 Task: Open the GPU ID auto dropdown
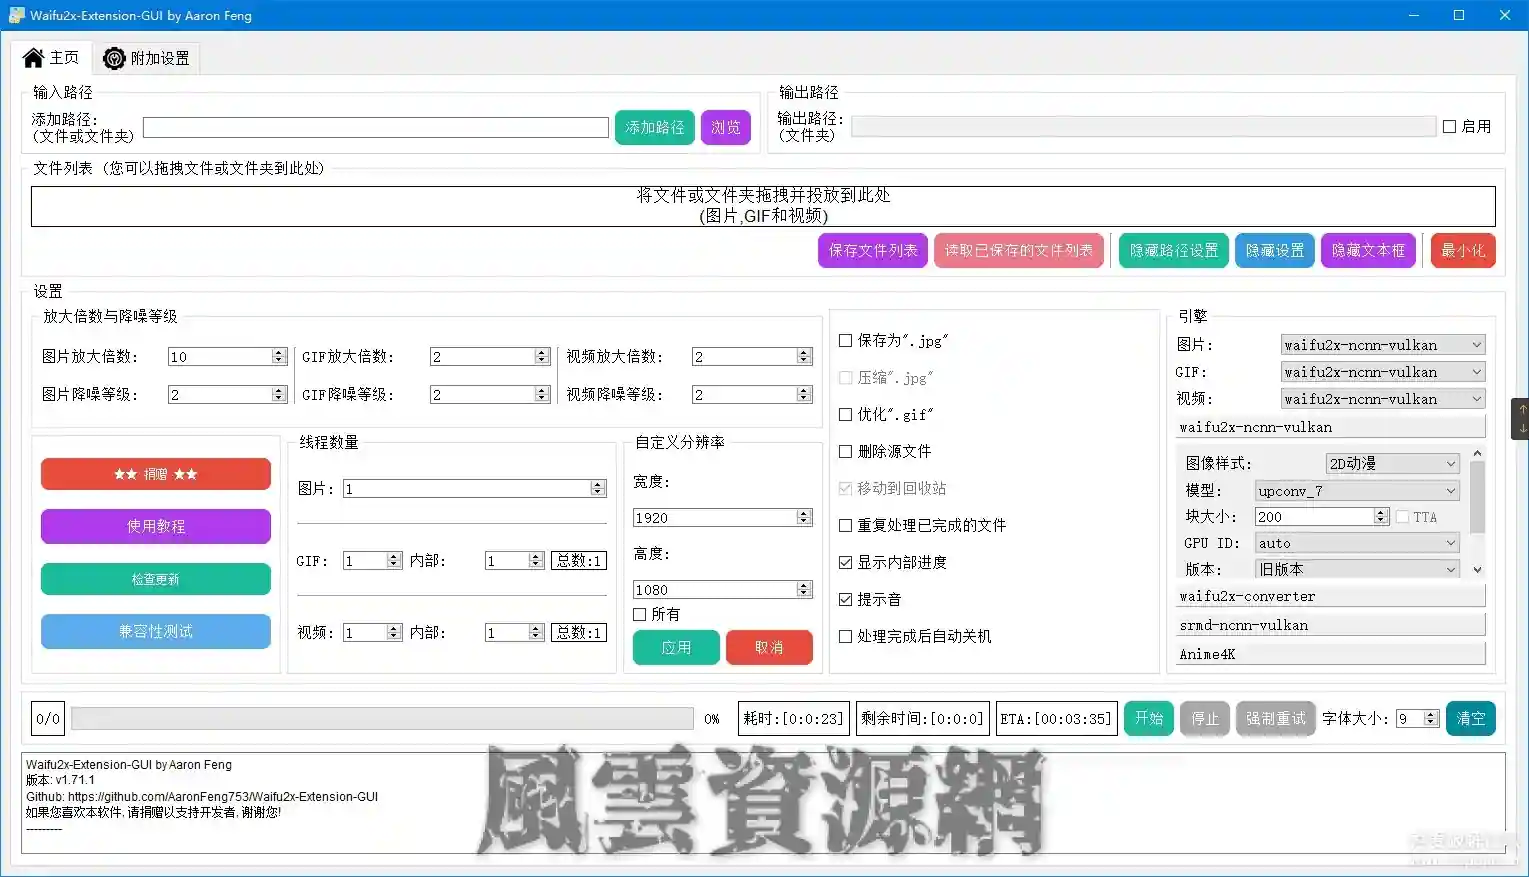[1357, 544]
